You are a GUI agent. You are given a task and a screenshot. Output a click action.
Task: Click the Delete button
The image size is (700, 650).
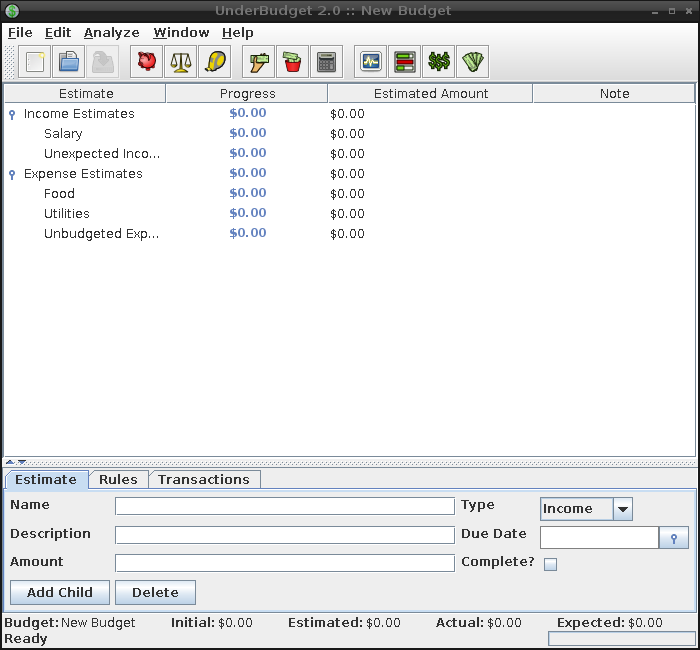coord(155,592)
